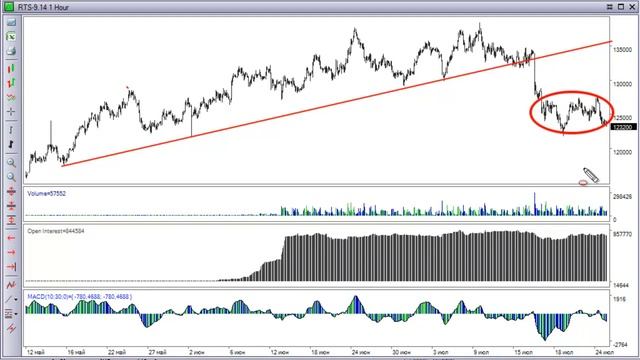Click the '2 июн' date label
Viewport: 640px width, 360px height.
197,352
